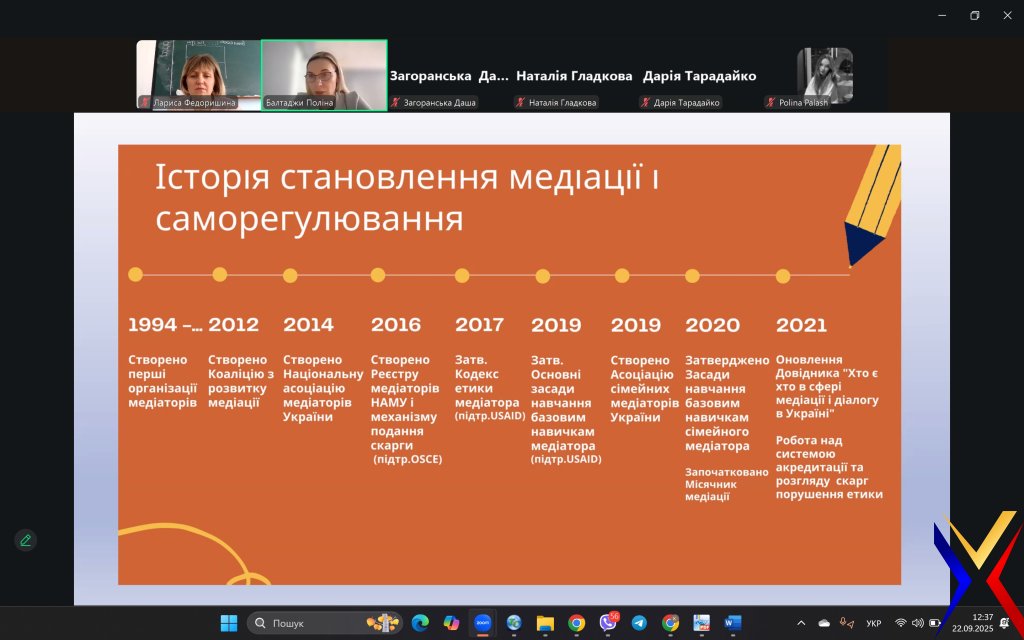Viewport: 1024px width, 640px height.
Task: Open the Wi-Fi network tray icon
Action: (x=900, y=623)
